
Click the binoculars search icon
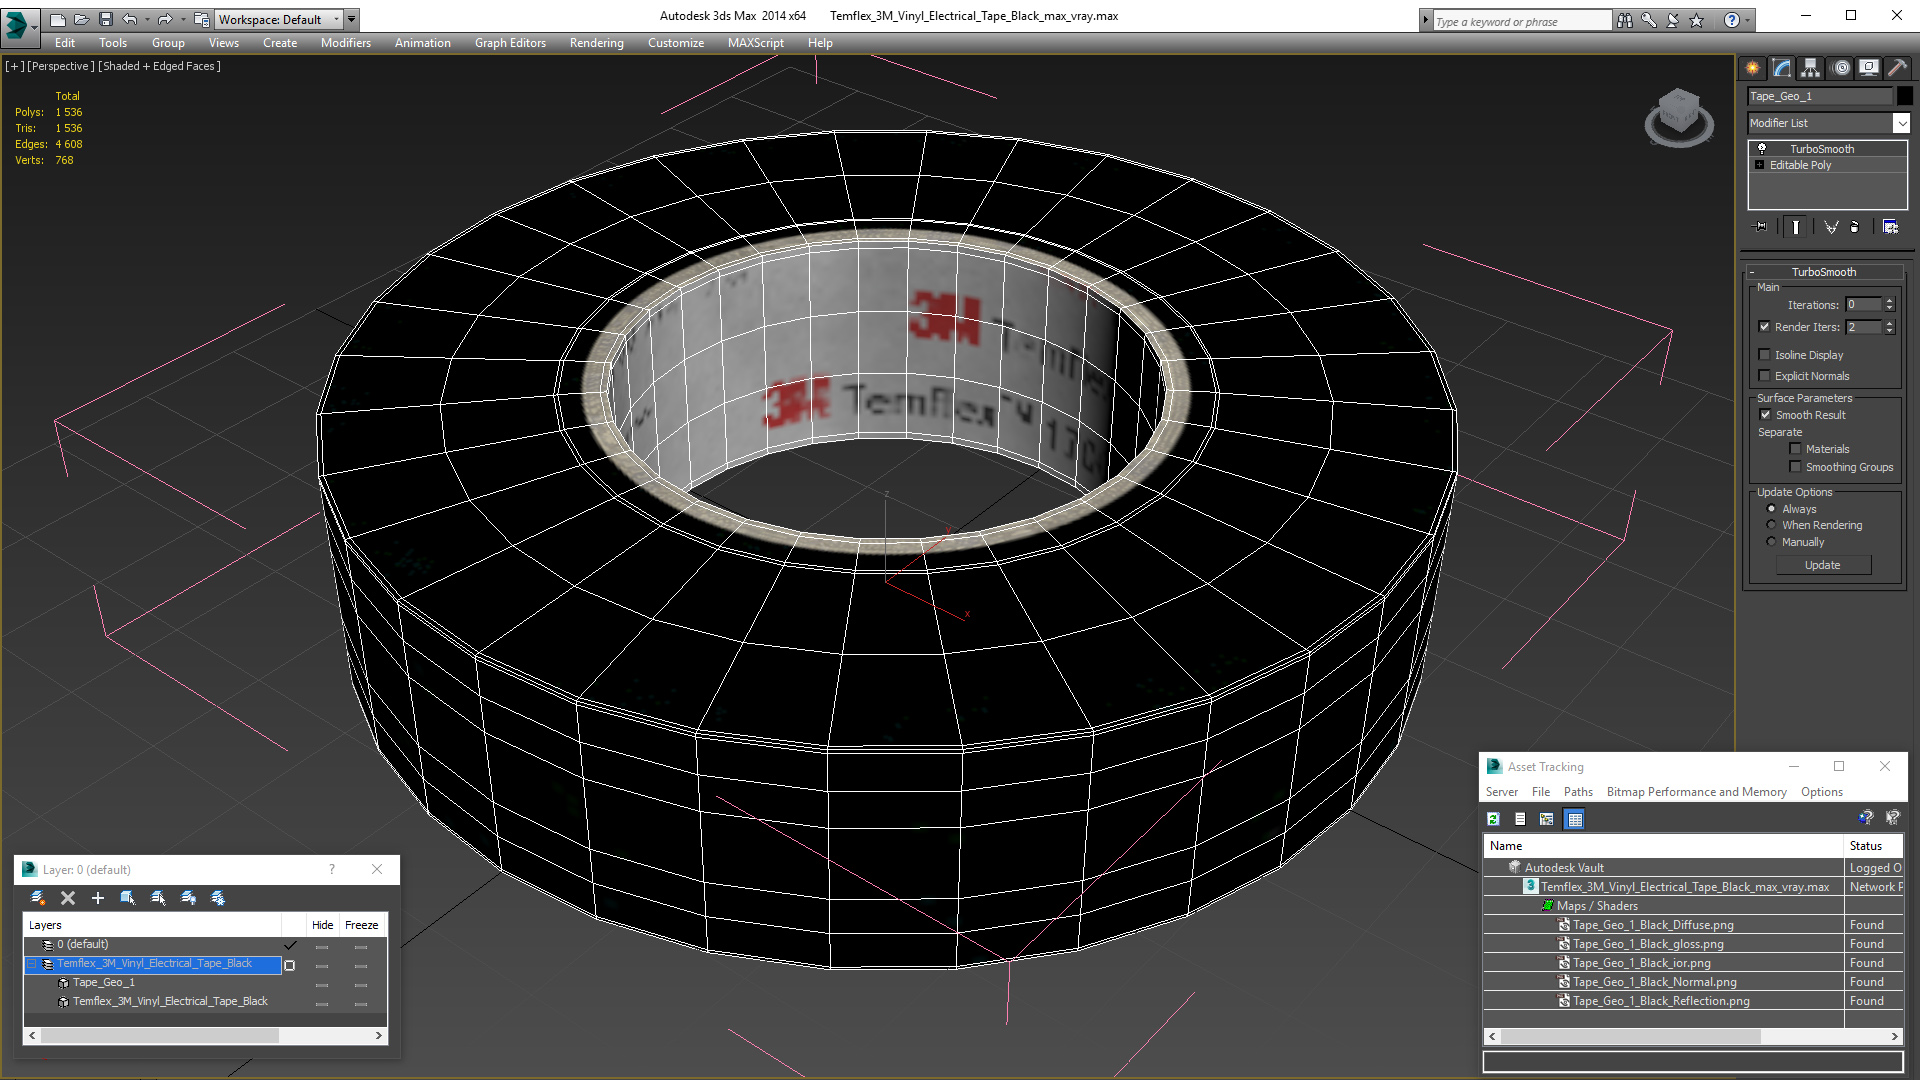(1625, 20)
